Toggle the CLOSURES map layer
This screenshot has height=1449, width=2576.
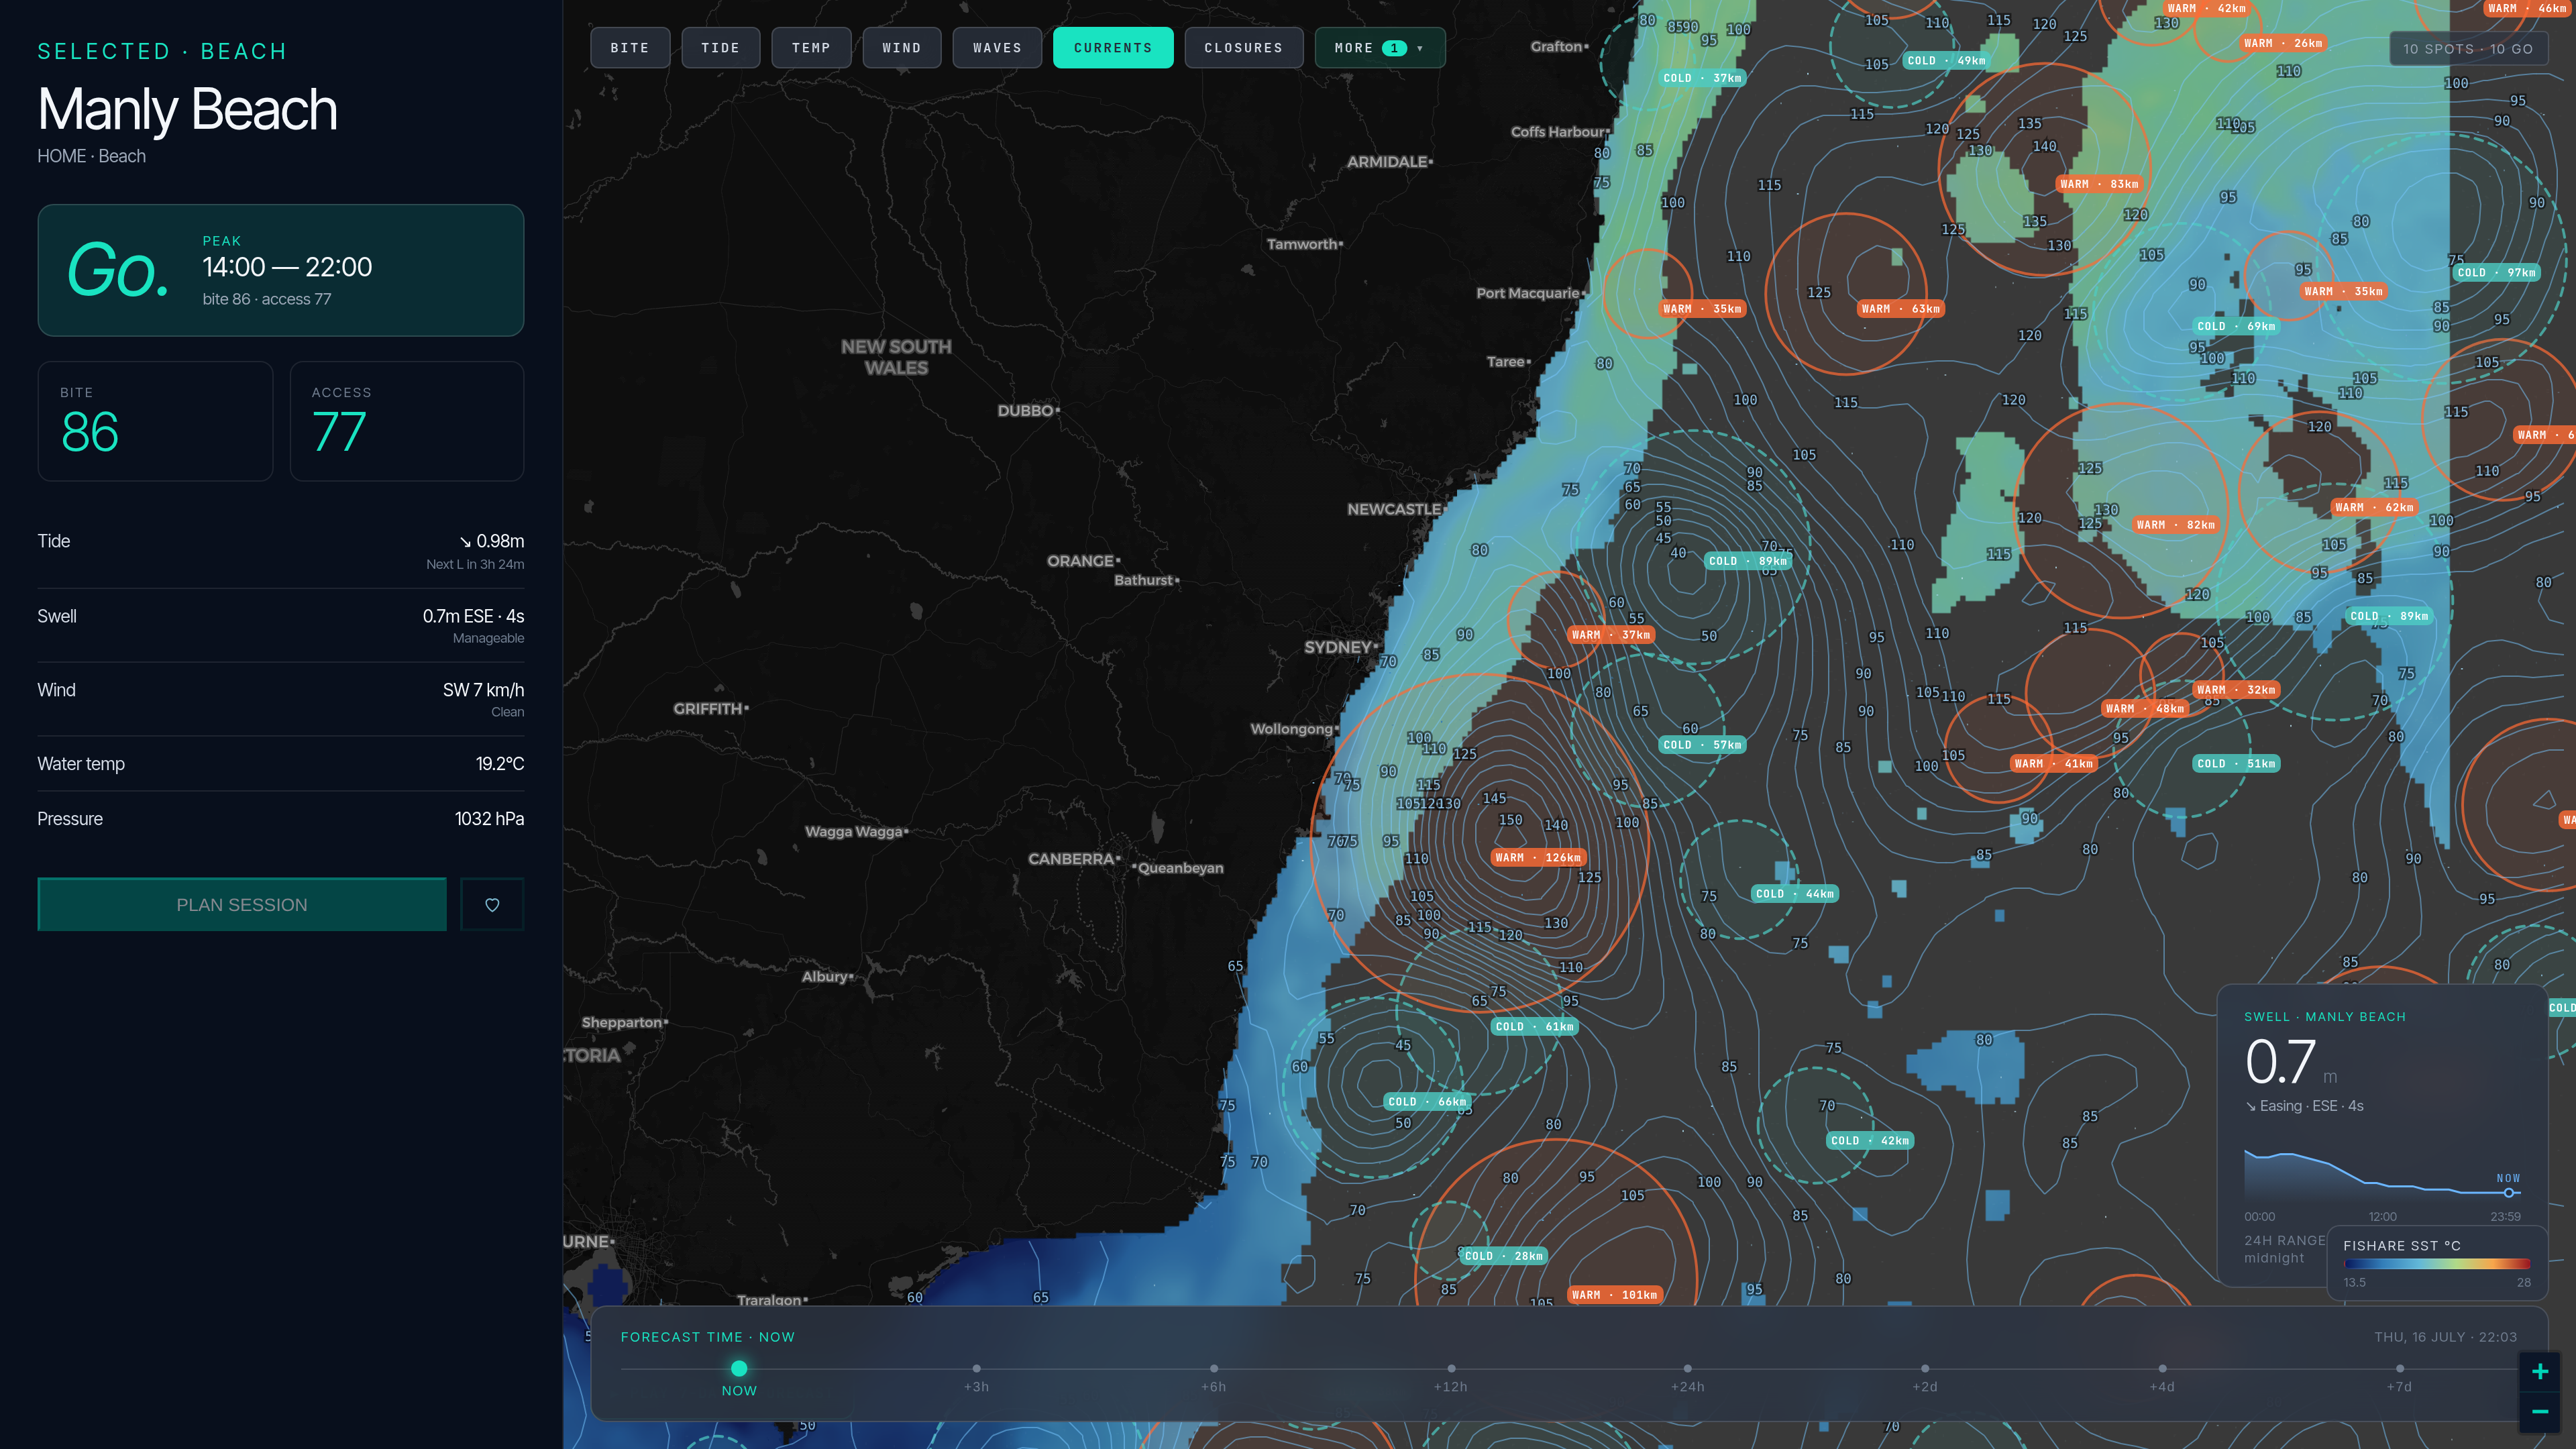(x=1243, y=48)
